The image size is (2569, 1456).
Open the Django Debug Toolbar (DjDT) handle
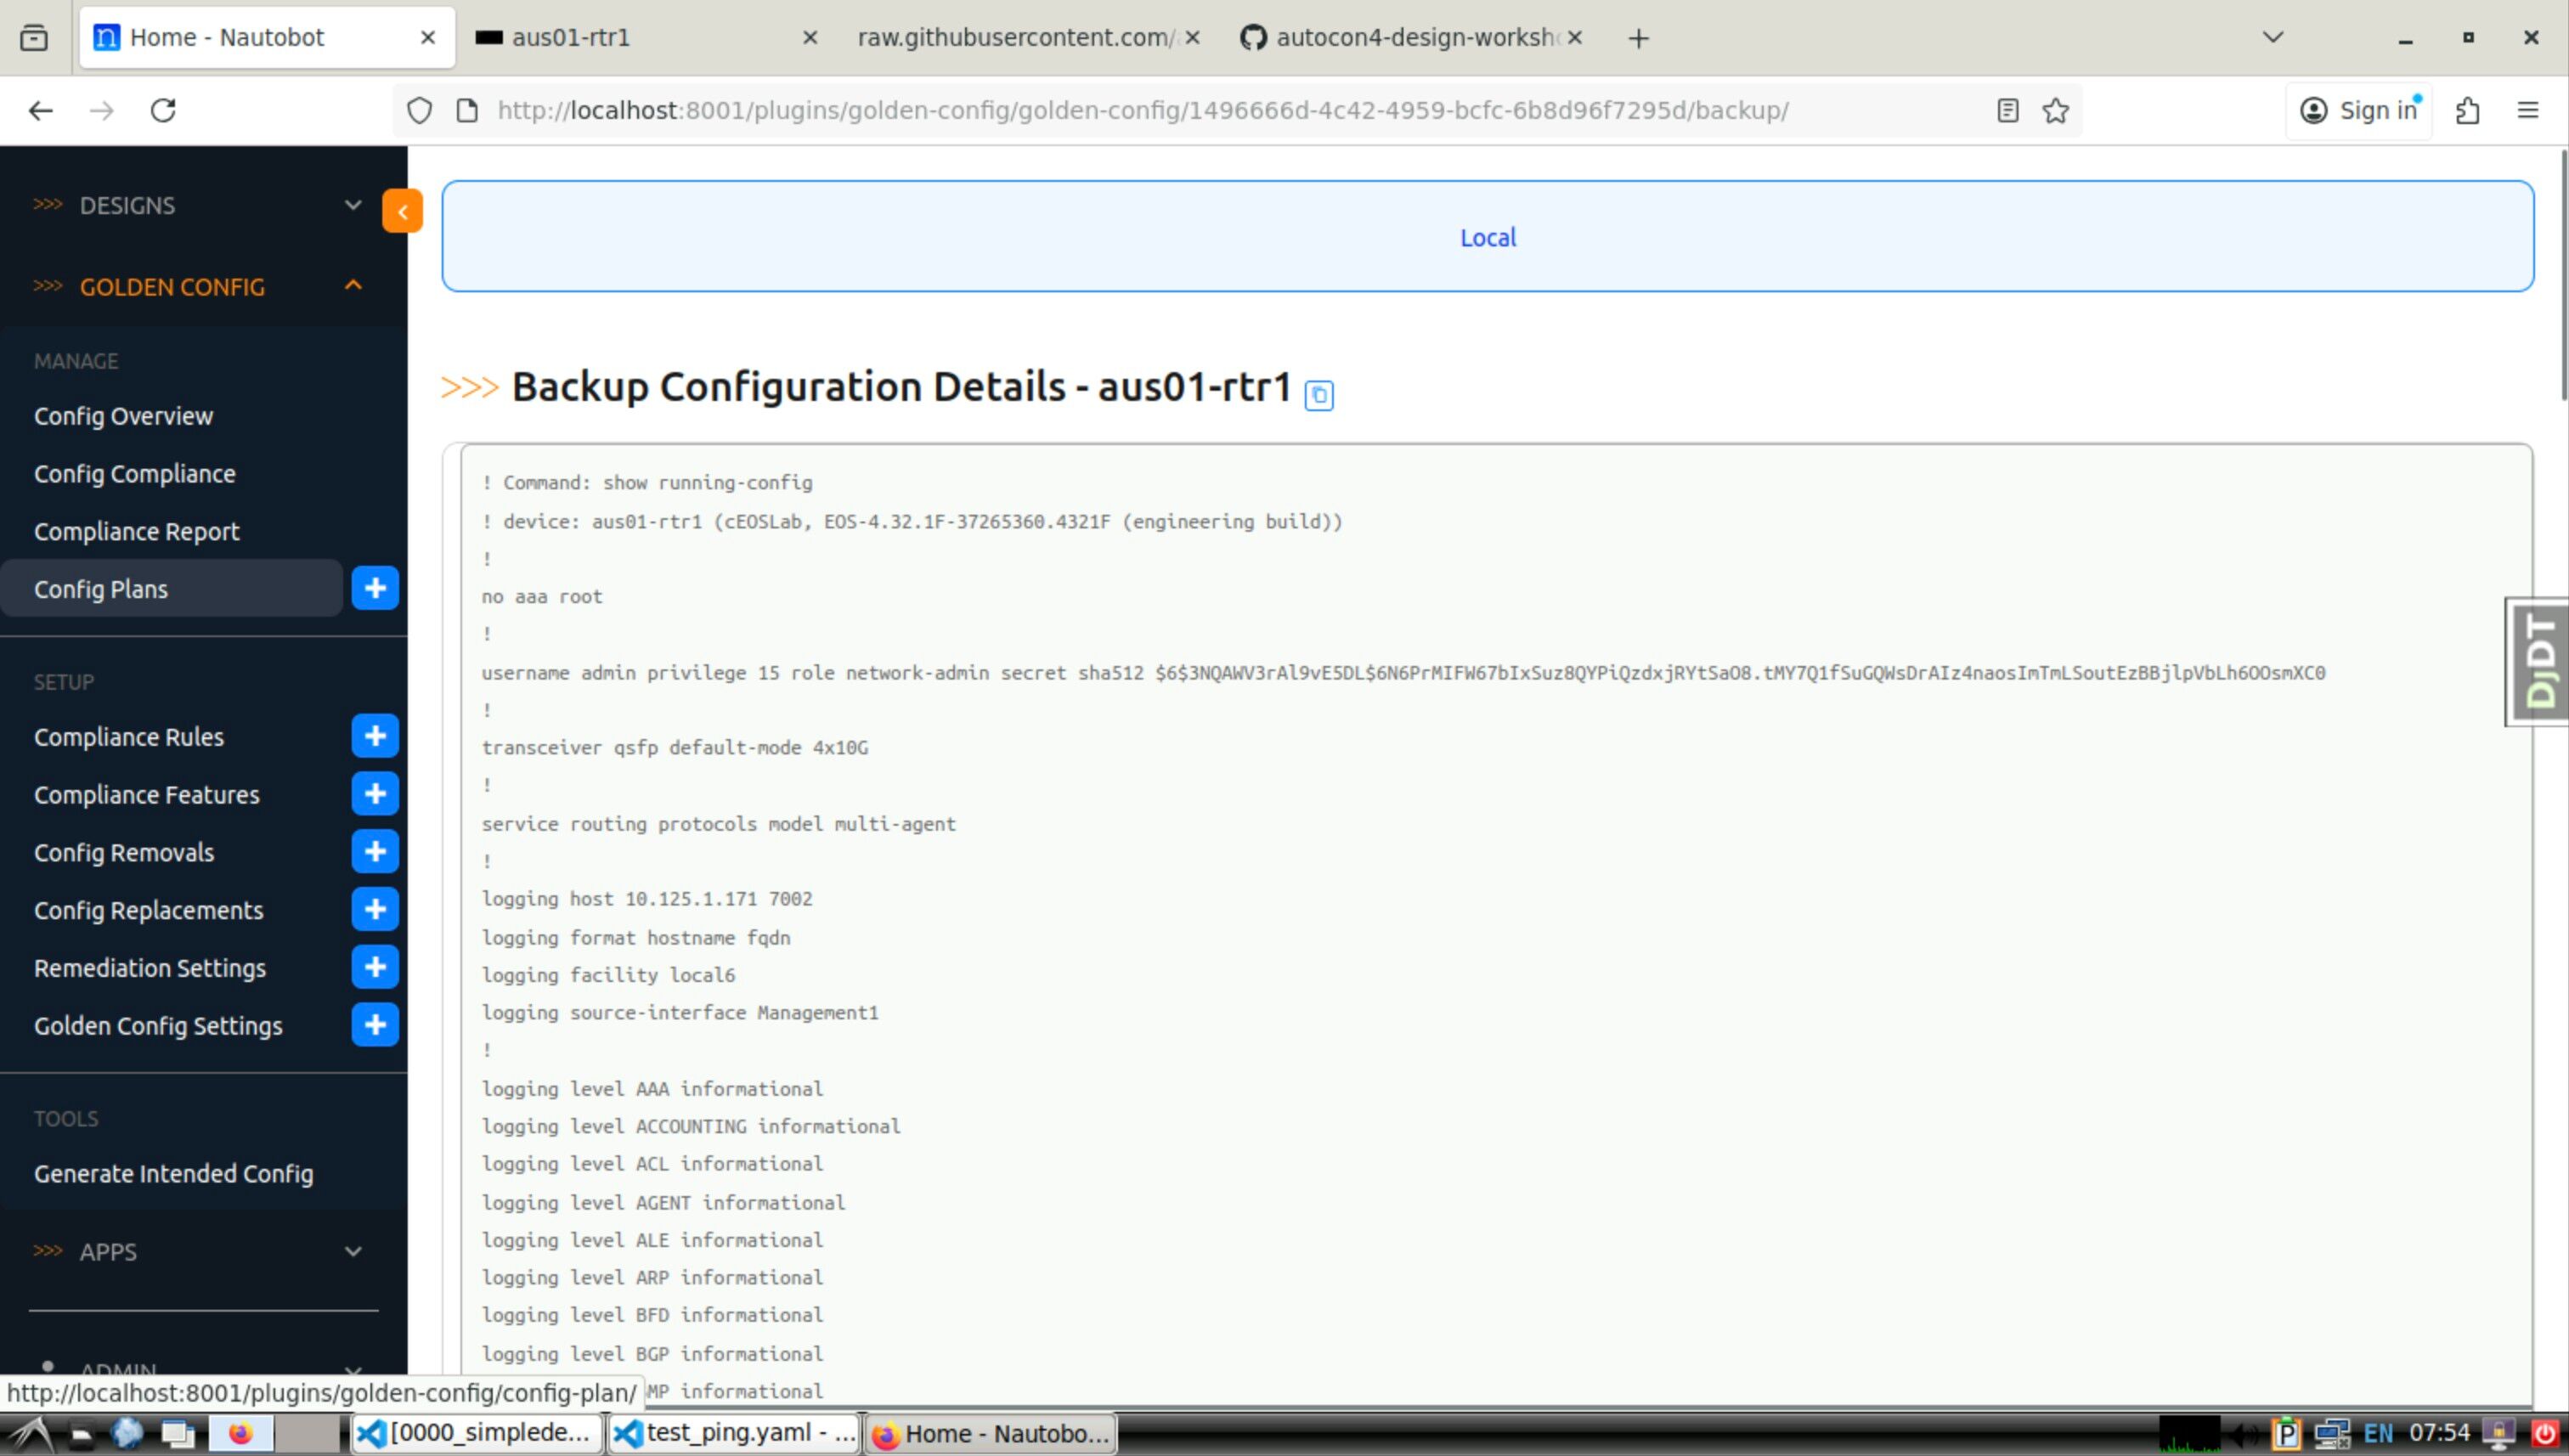(x=2538, y=662)
